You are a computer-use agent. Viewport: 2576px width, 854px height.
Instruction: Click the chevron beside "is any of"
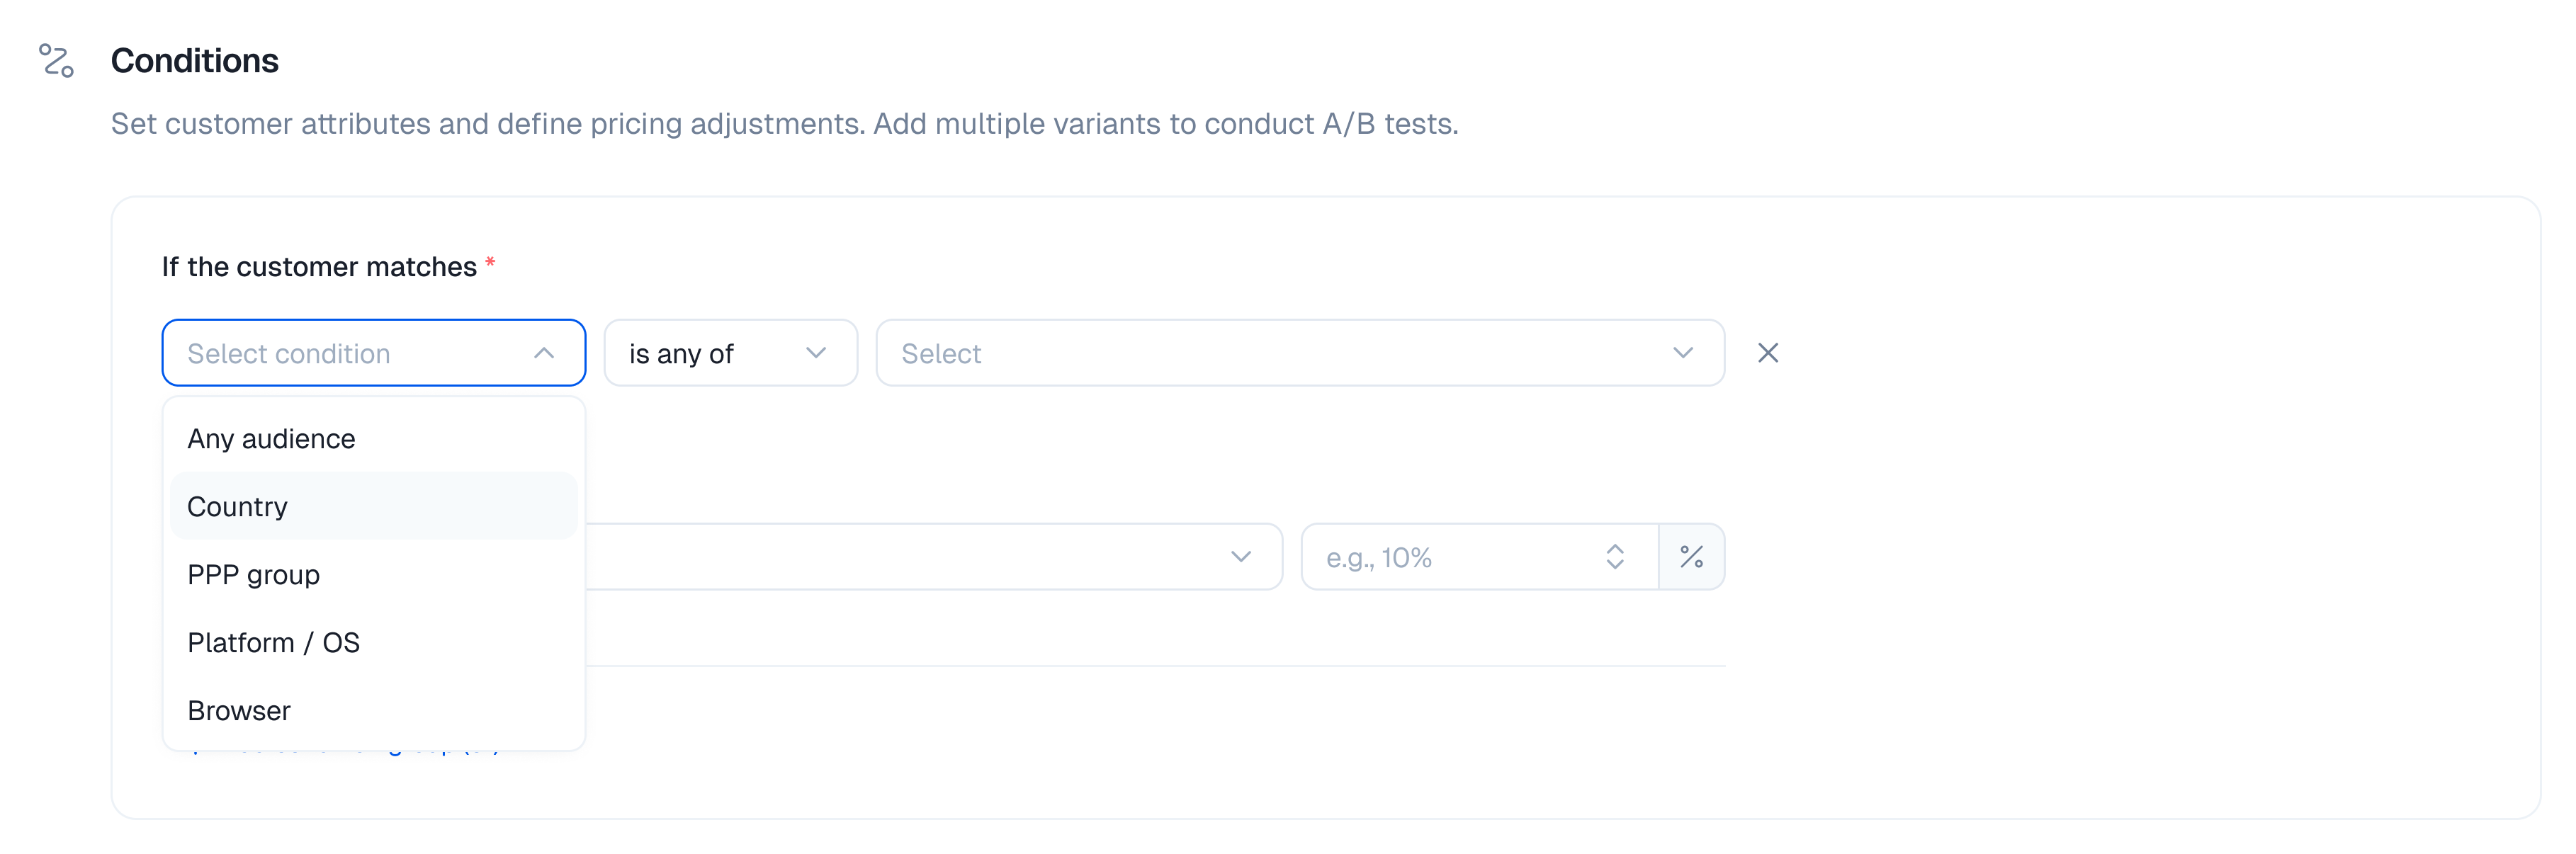click(x=816, y=353)
